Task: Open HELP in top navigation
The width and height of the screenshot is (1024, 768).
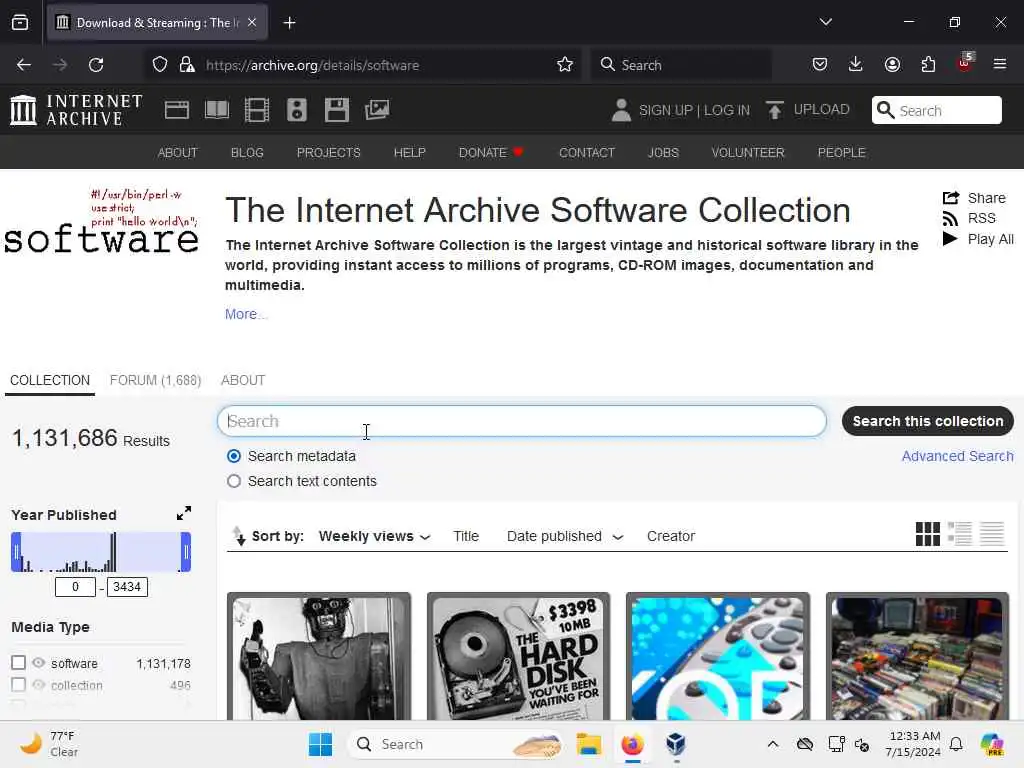Action: (x=409, y=152)
